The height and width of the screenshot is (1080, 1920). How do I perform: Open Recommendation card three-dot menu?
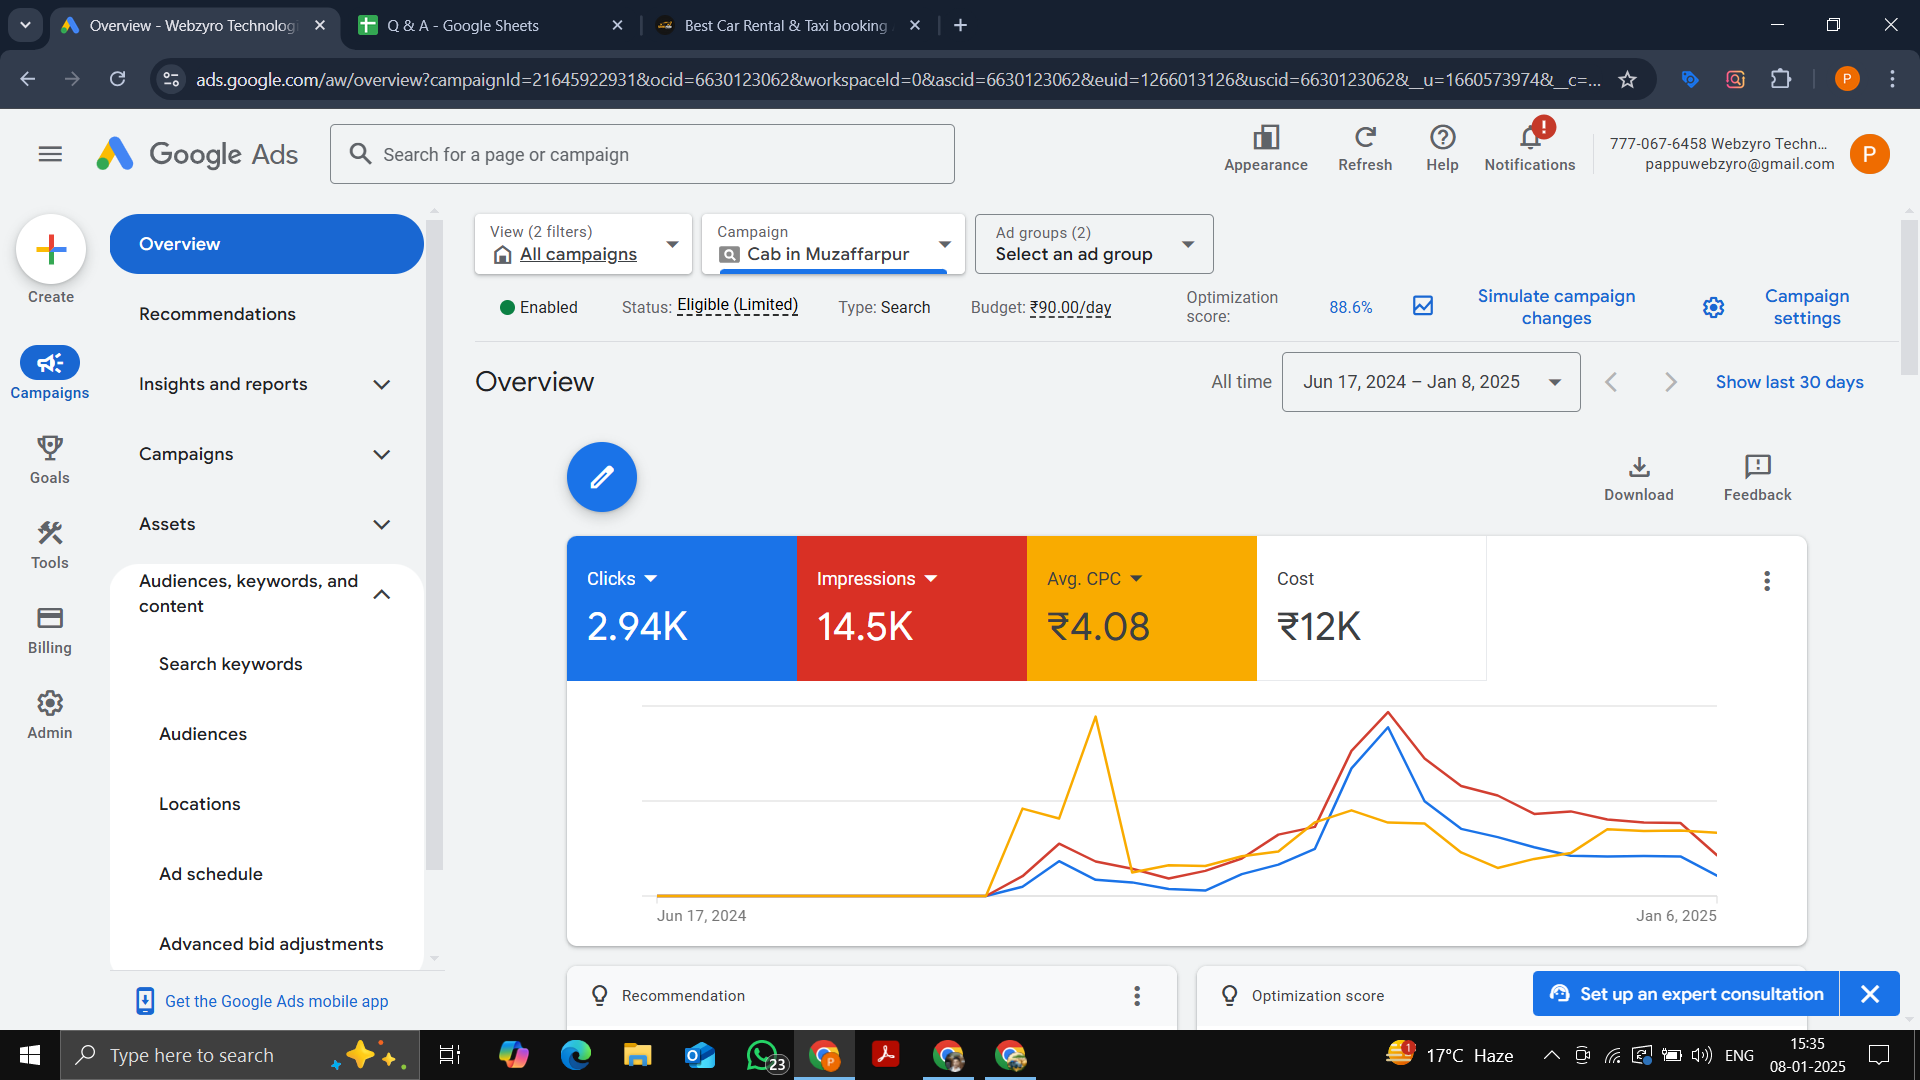pos(1137,995)
